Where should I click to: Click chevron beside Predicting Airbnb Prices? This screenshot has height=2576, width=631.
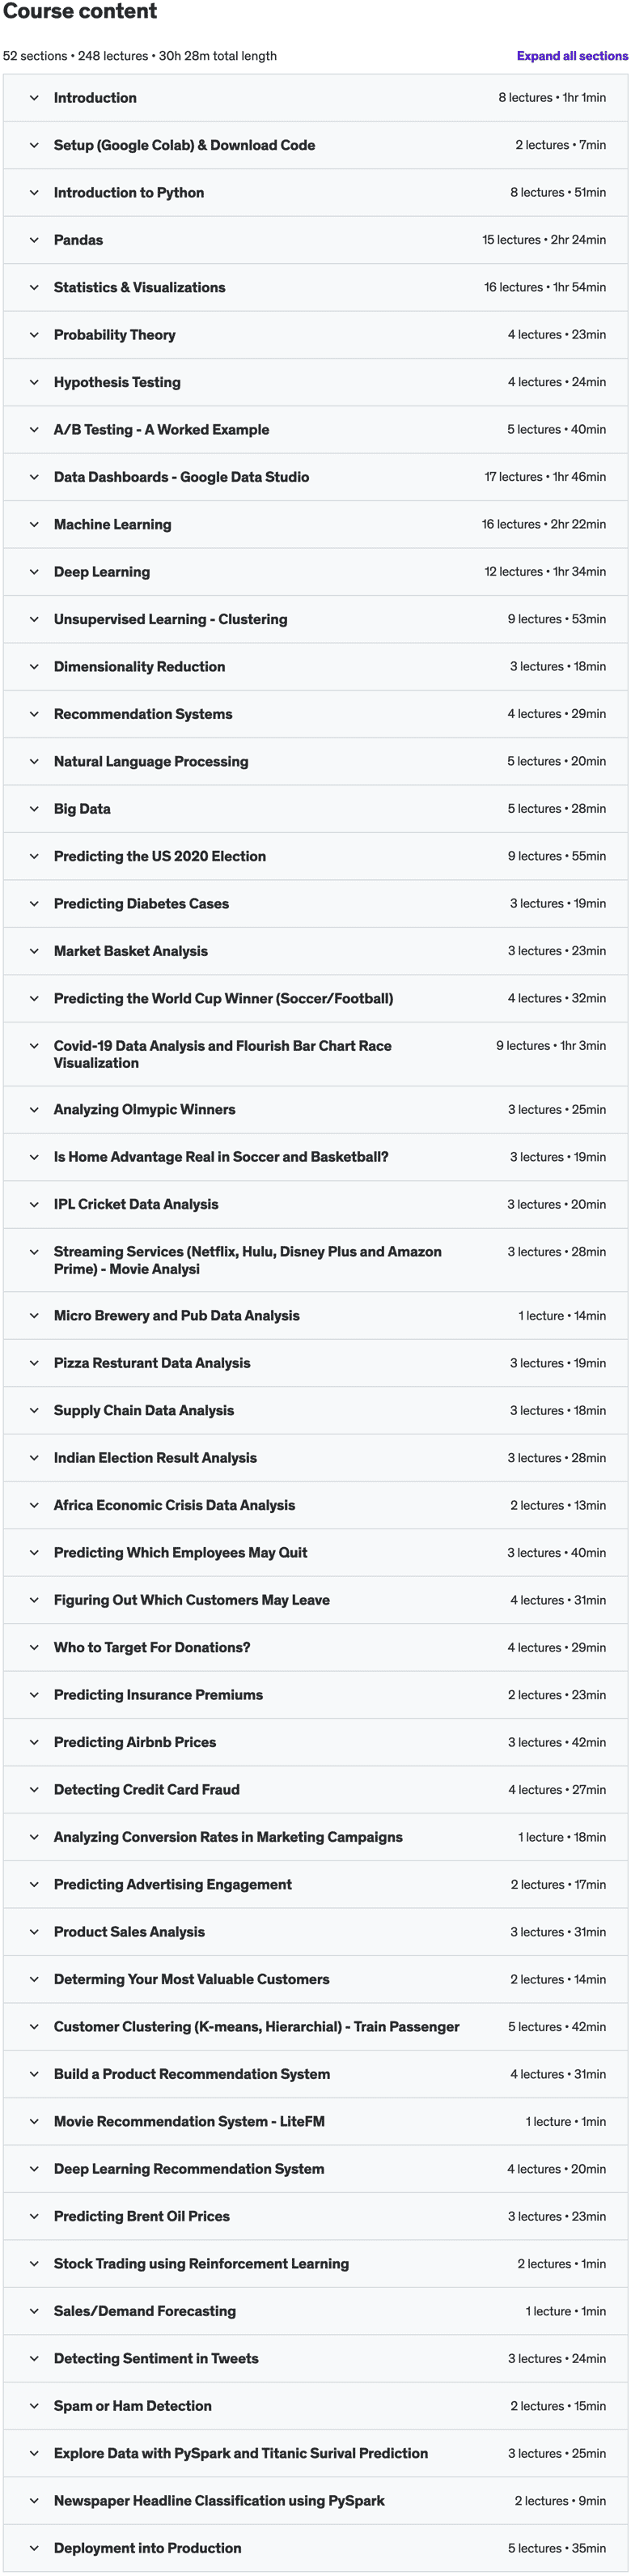click(x=34, y=1742)
